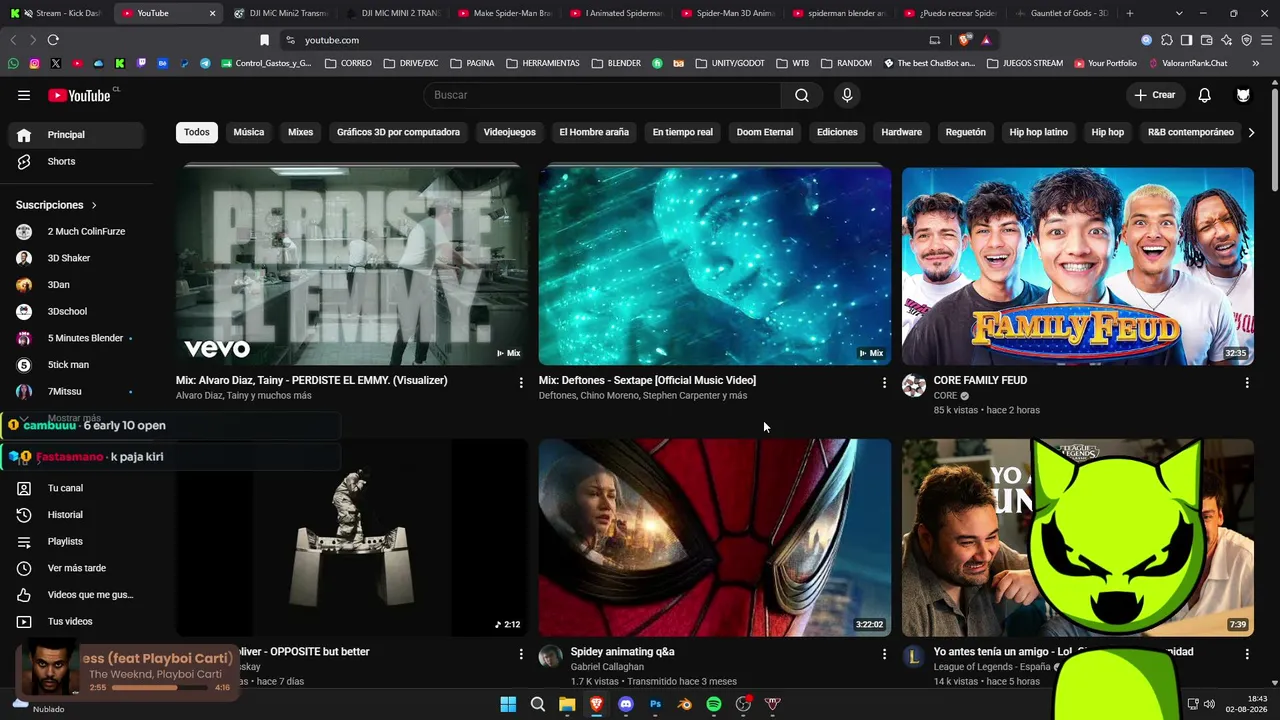Open the HERRAMIENTAS bookmarks folder
Image resolution: width=1280 pixels, height=720 pixels.
543,63
